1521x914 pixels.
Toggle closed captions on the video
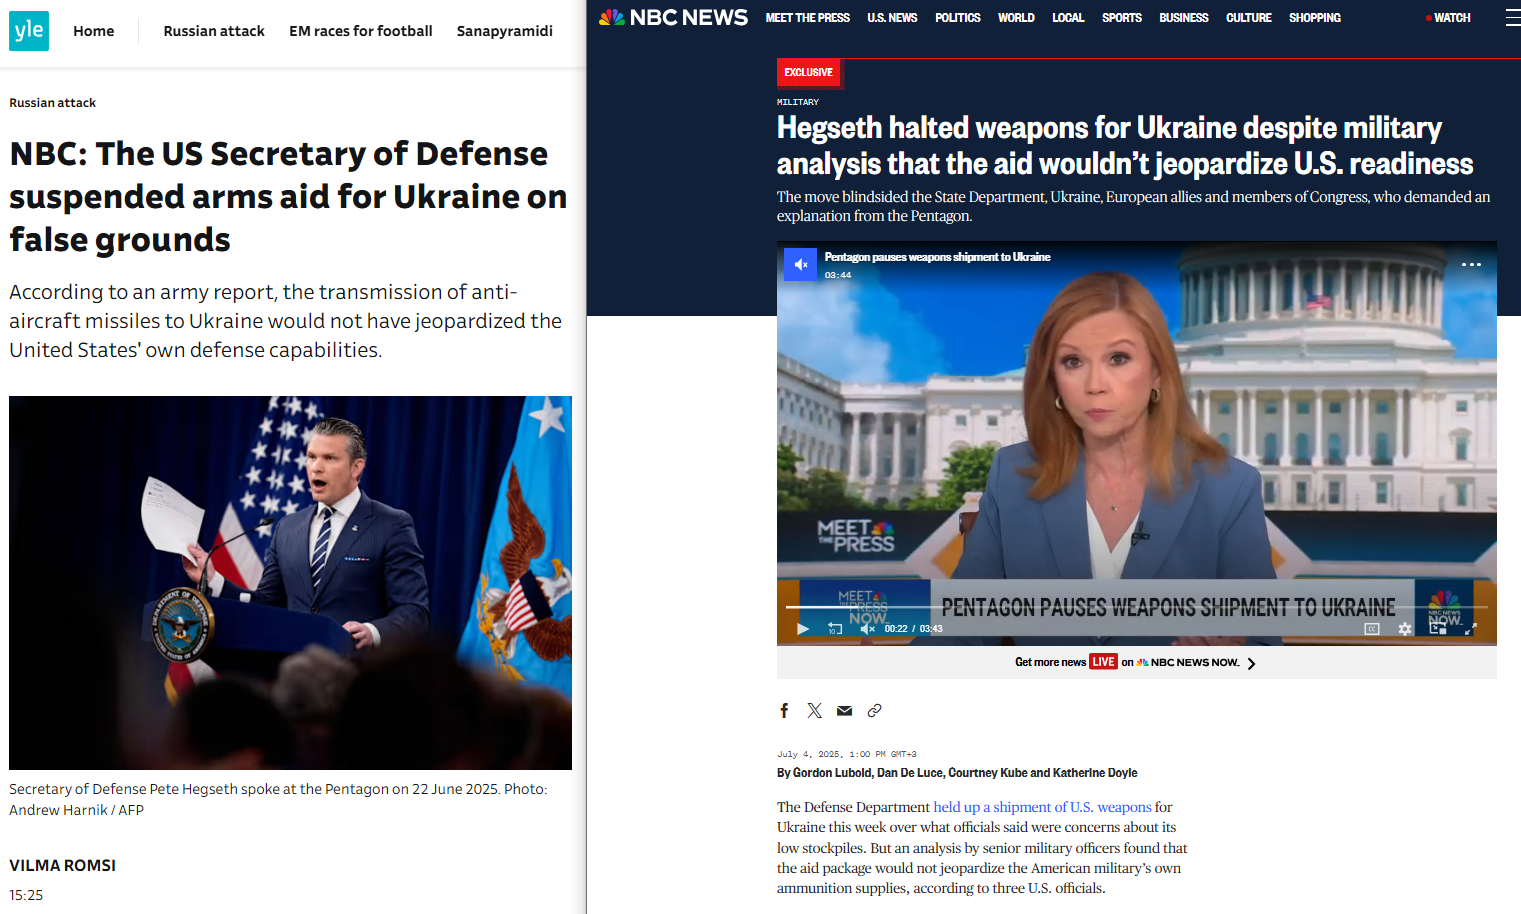pos(1372,629)
